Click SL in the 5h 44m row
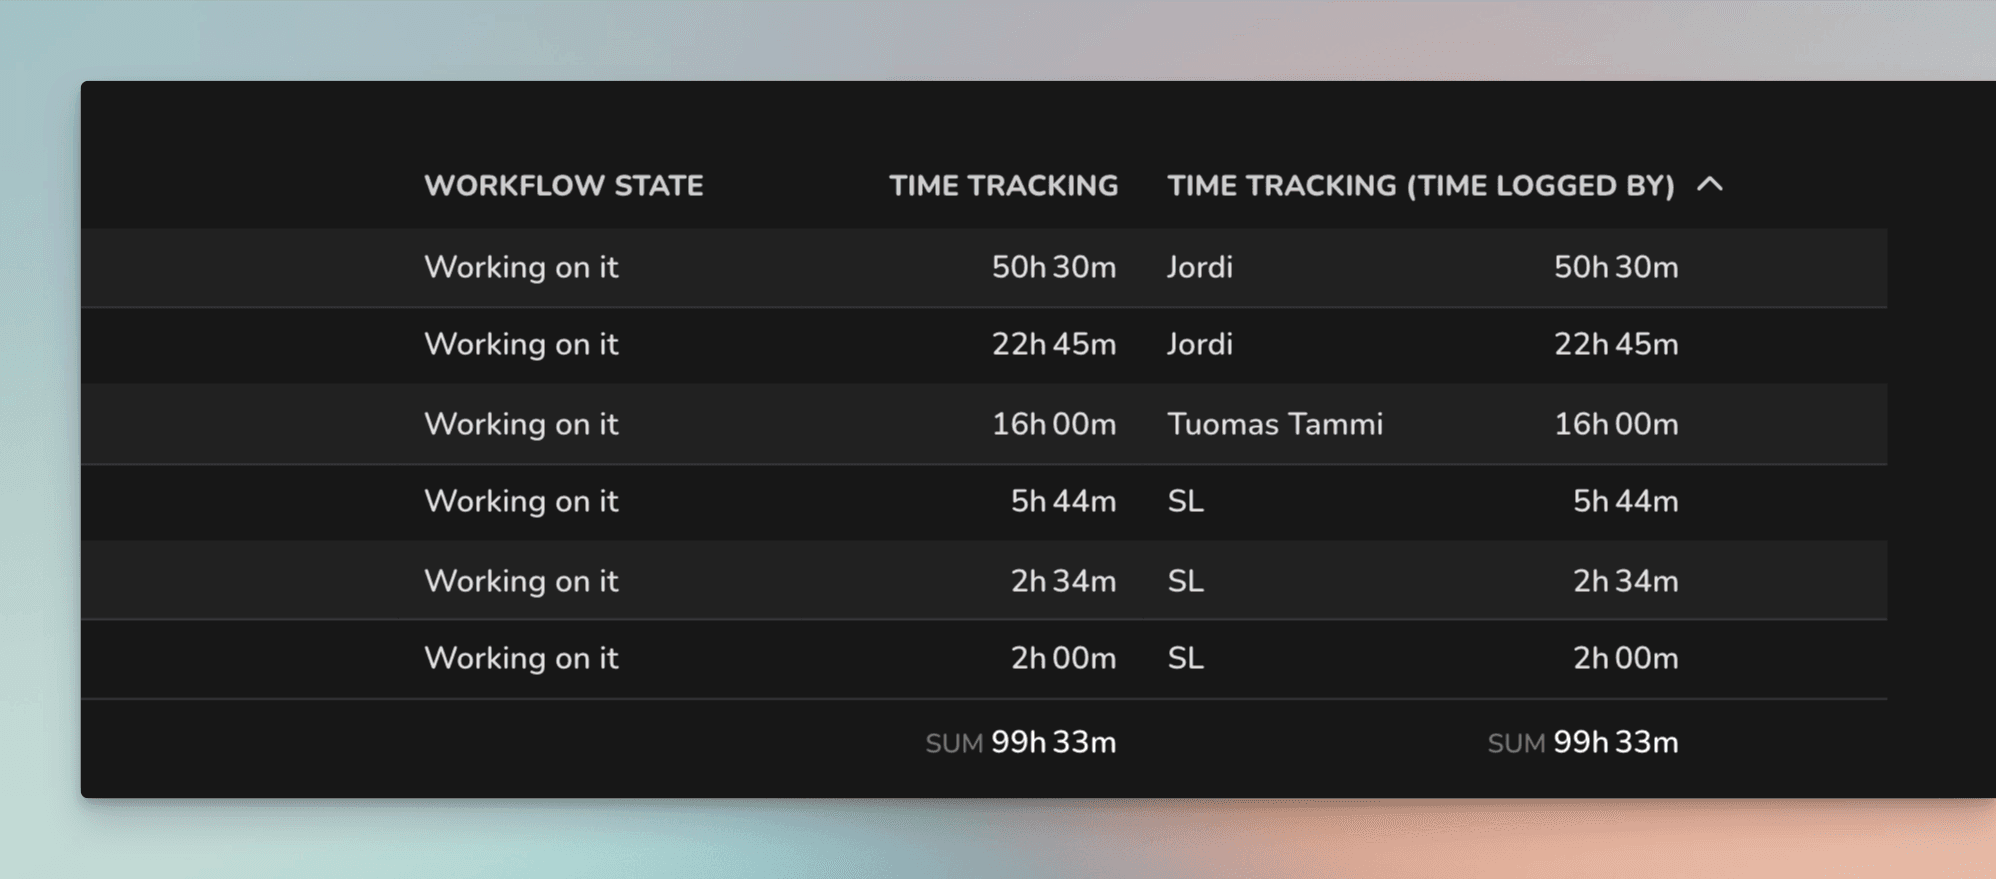Screen dimensions: 1996x879 pyautogui.click(x=1186, y=501)
